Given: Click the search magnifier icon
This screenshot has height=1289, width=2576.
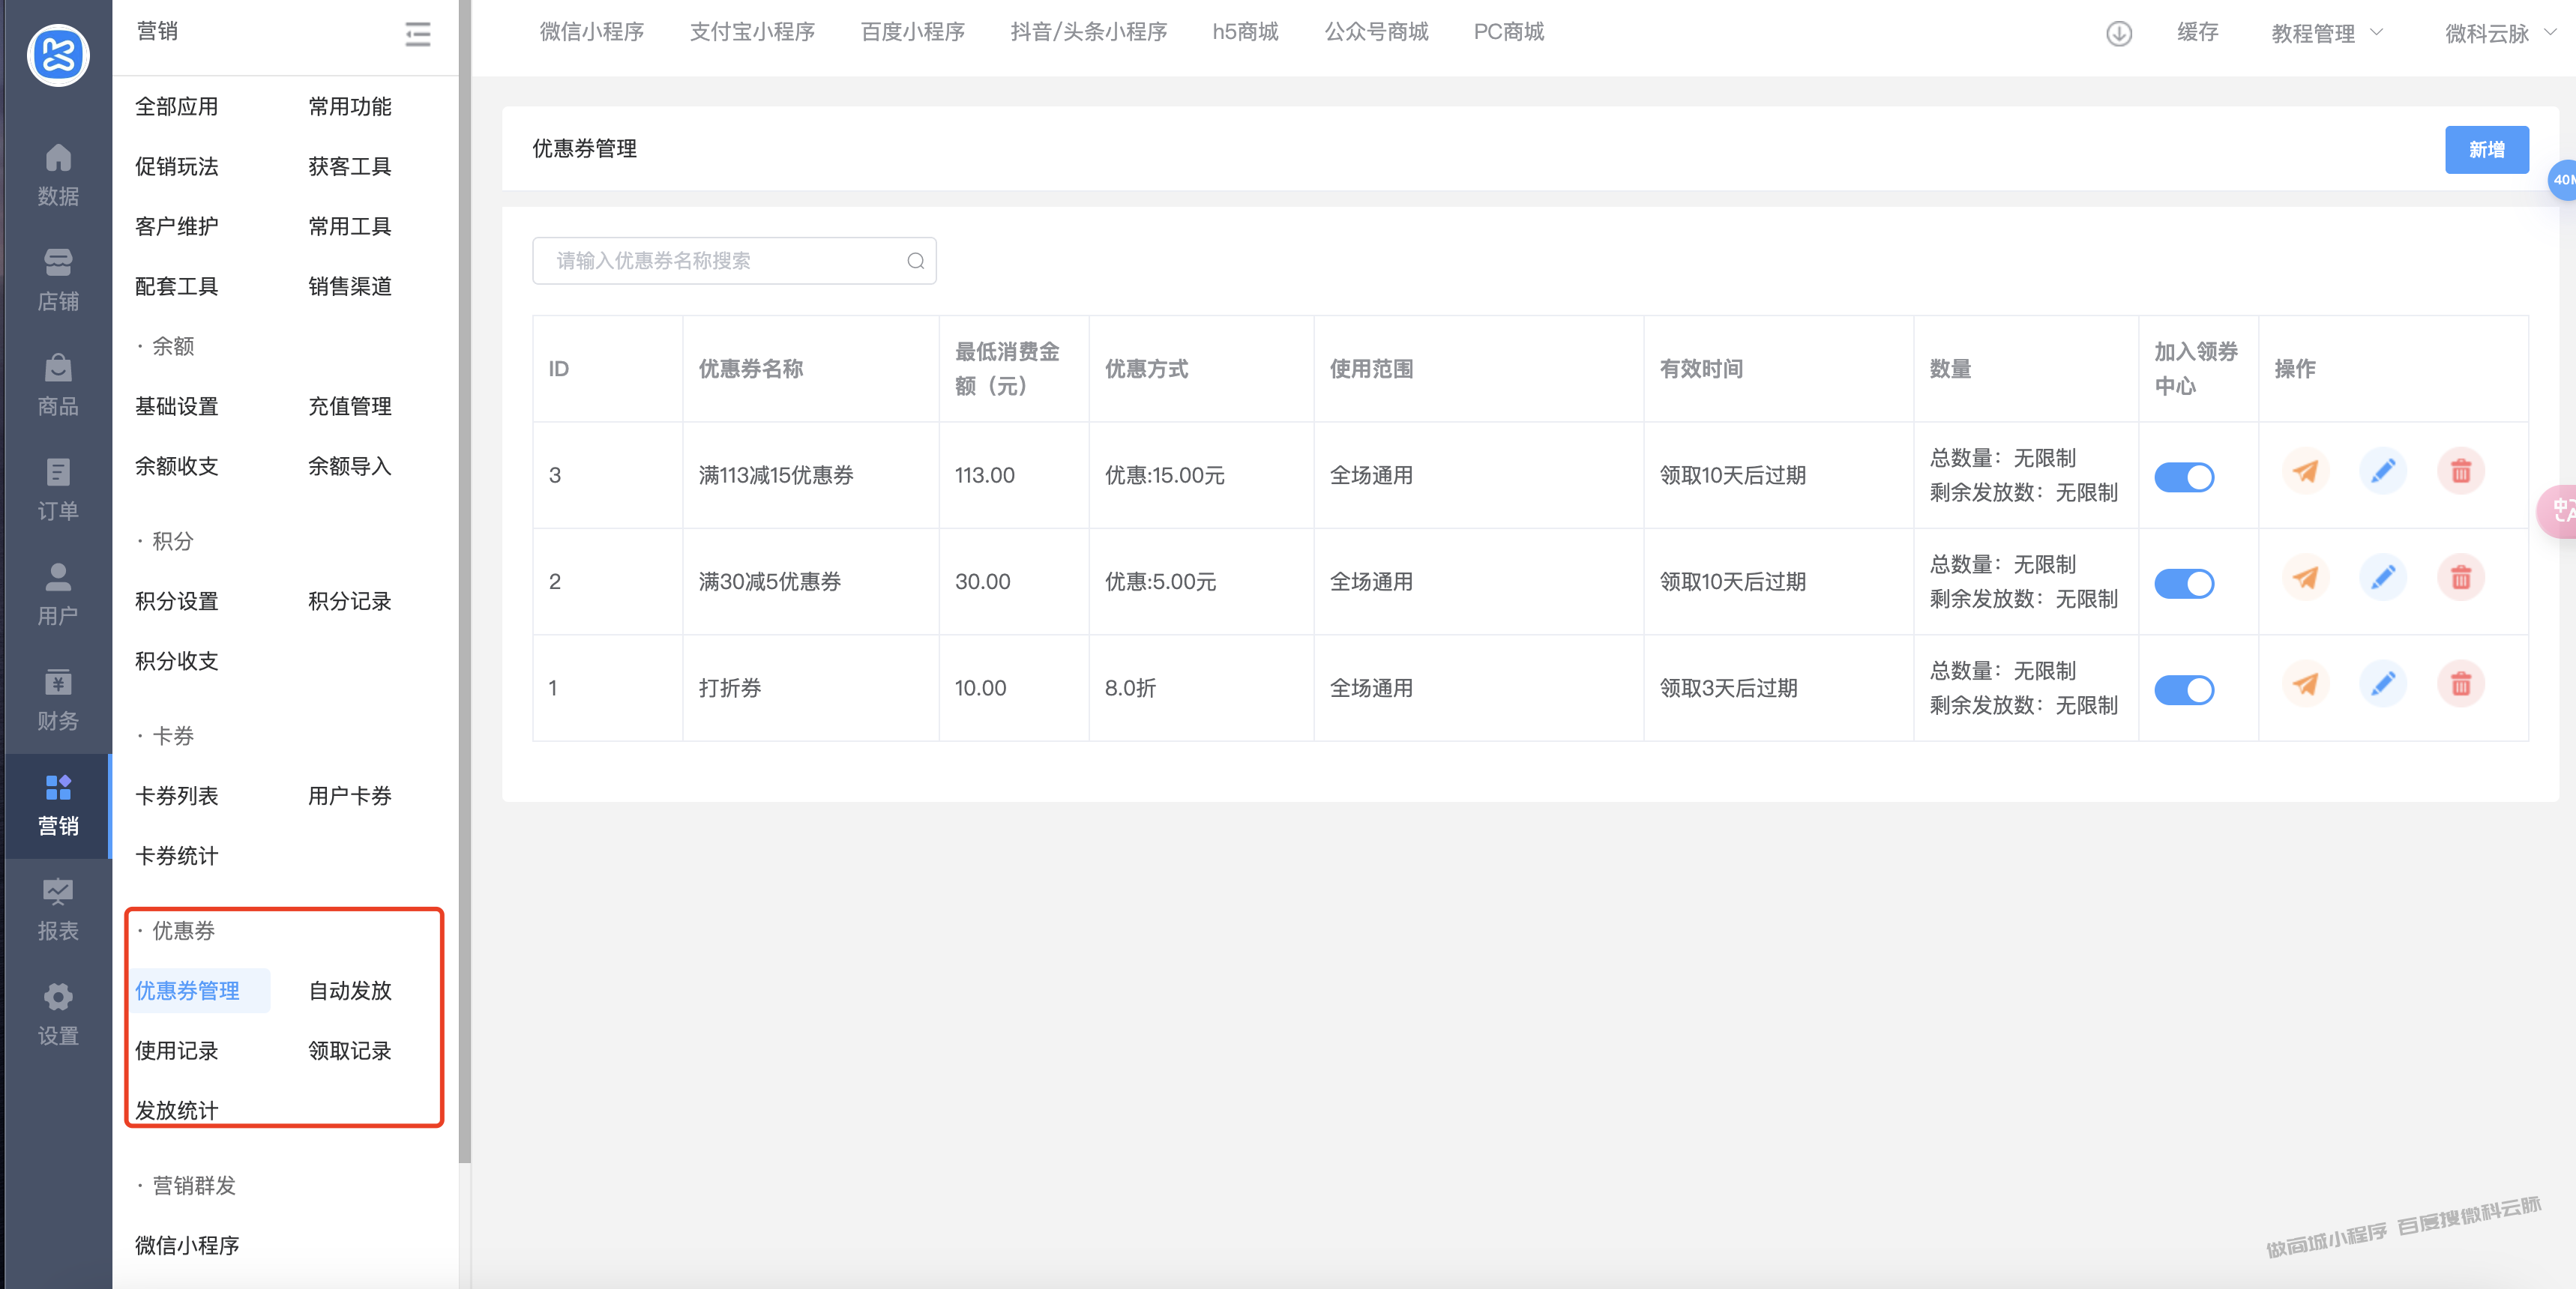Looking at the screenshot, I should [x=915, y=261].
